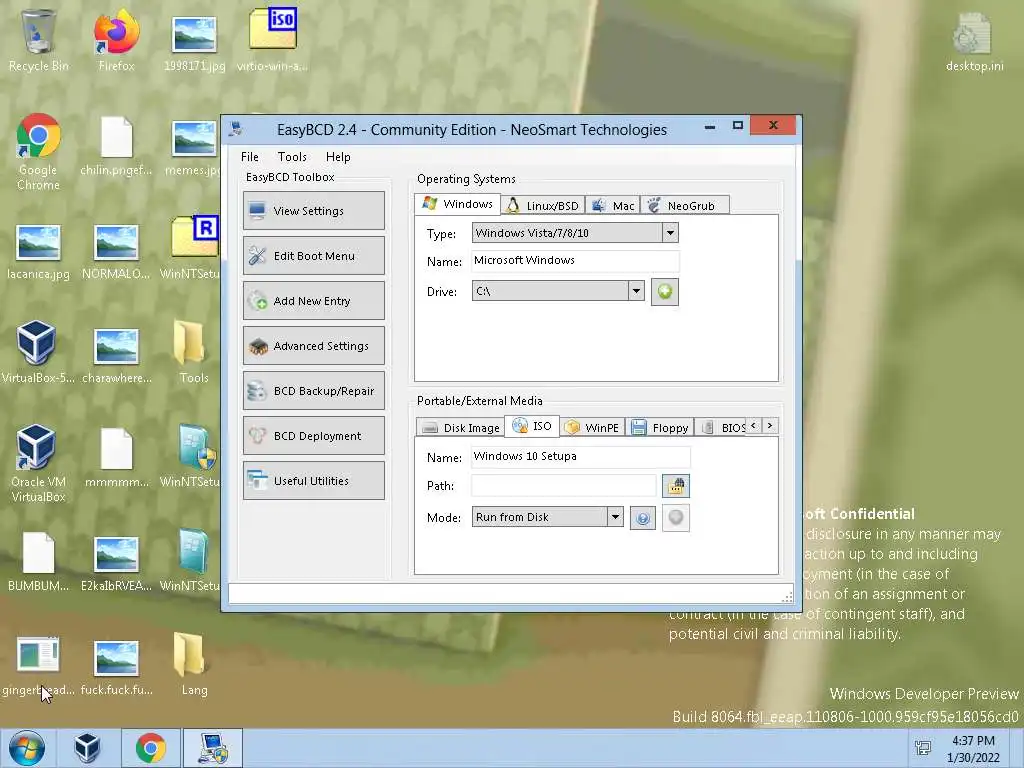The height and width of the screenshot is (768, 1024).
Task: Switch to the Windows operating system tab
Action: [457, 204]
